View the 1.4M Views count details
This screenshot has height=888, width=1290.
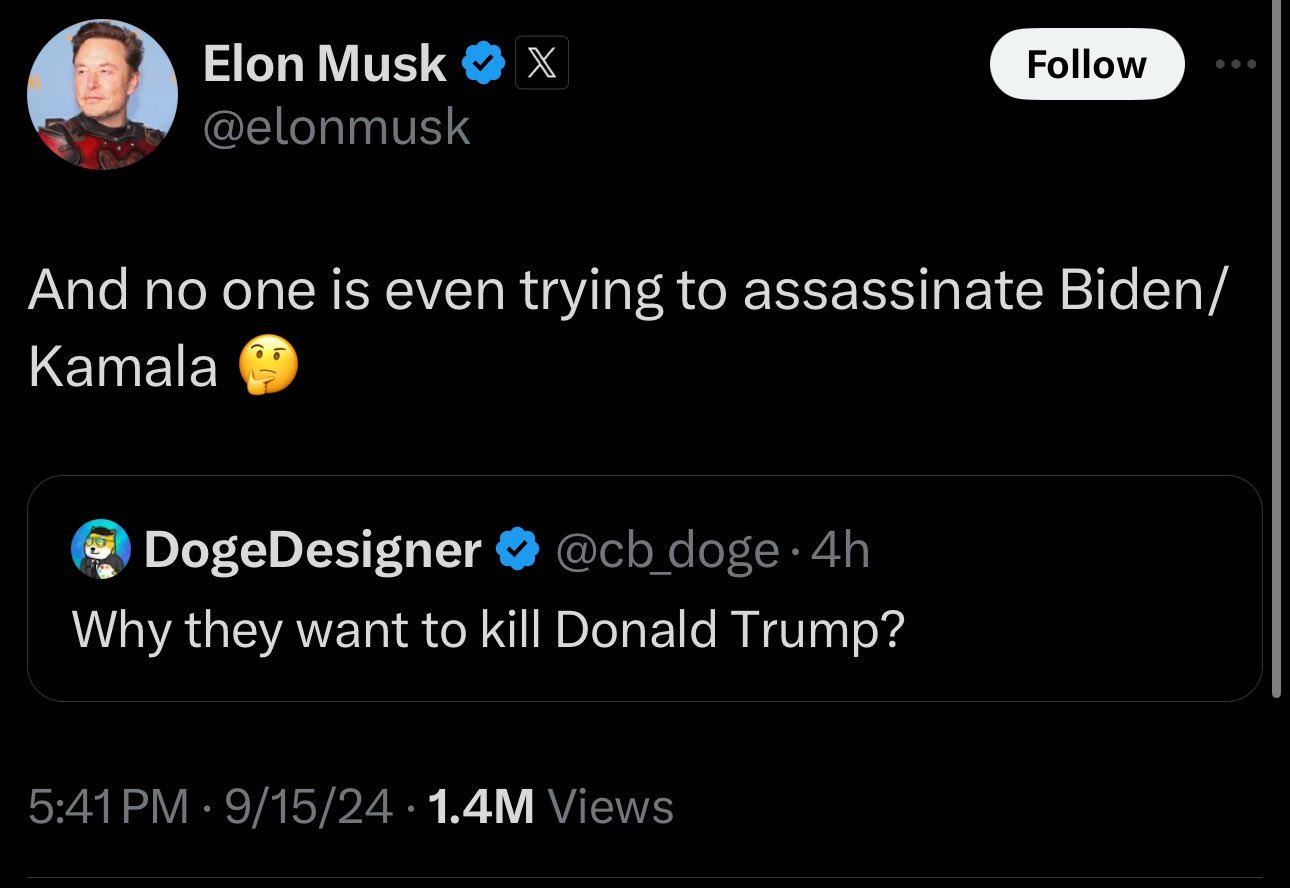click(x=549, y=806)
